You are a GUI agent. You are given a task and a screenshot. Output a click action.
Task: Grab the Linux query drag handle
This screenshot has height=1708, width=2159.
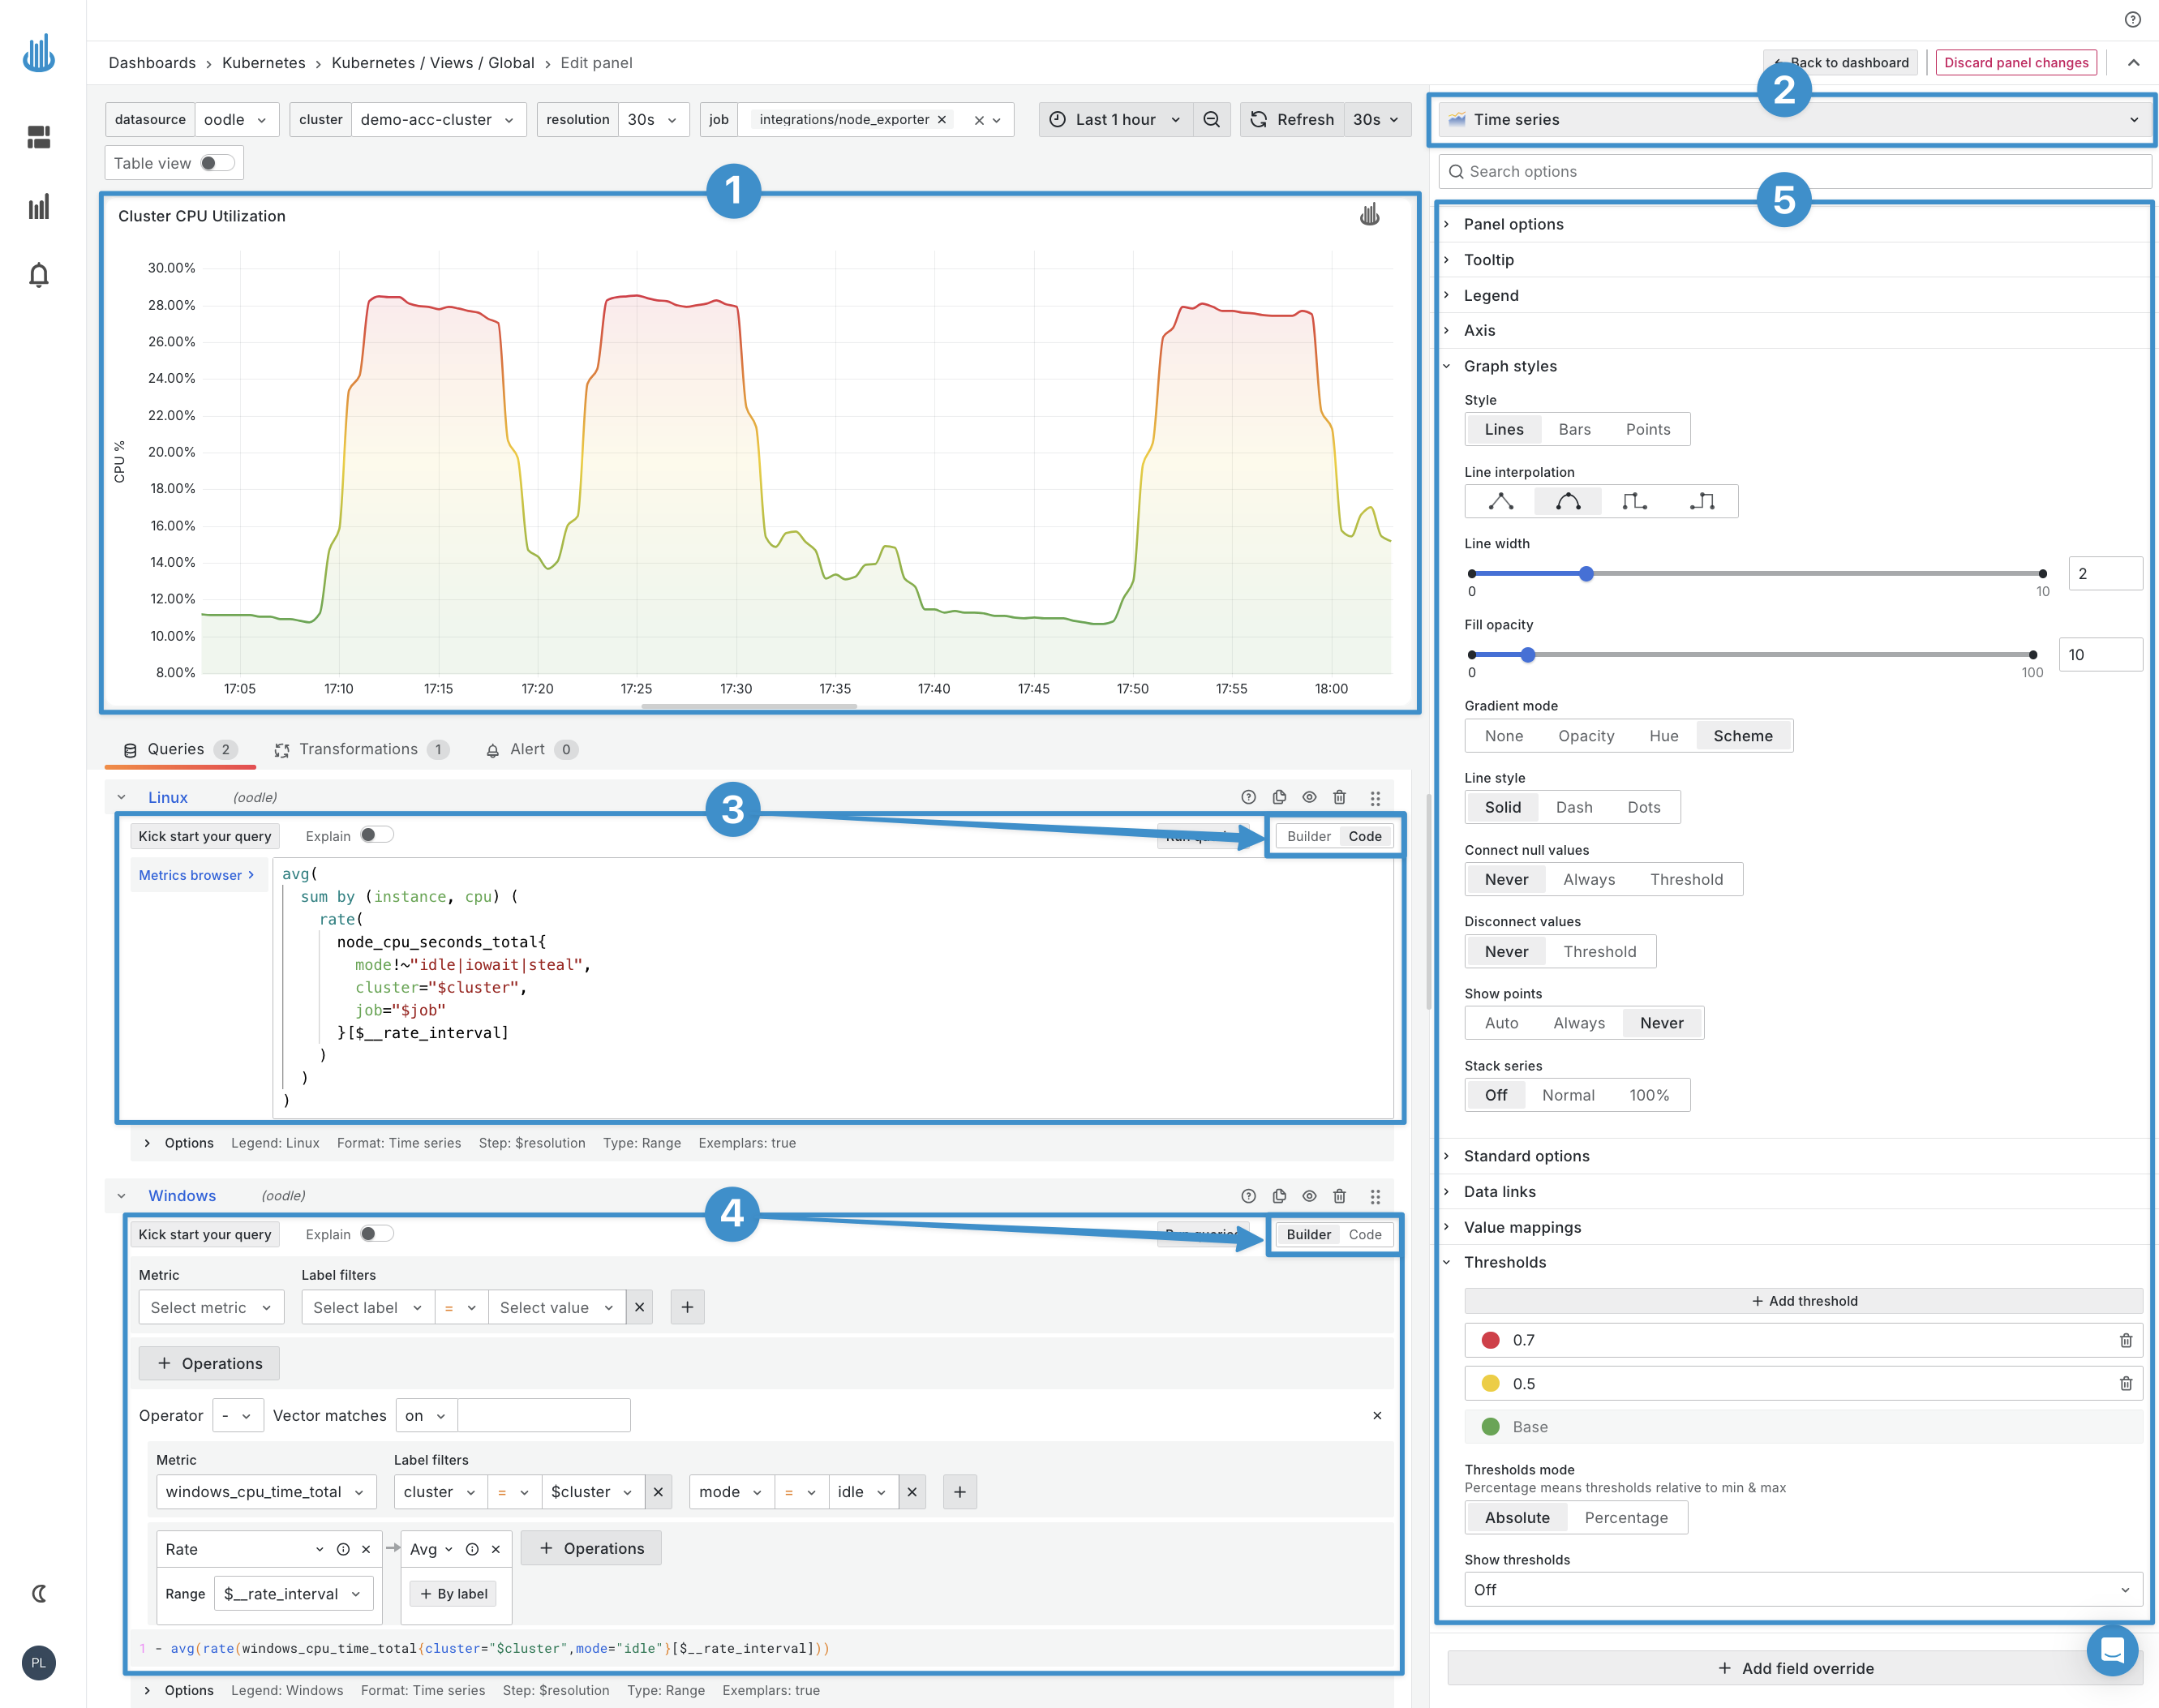click(1375, 798)
